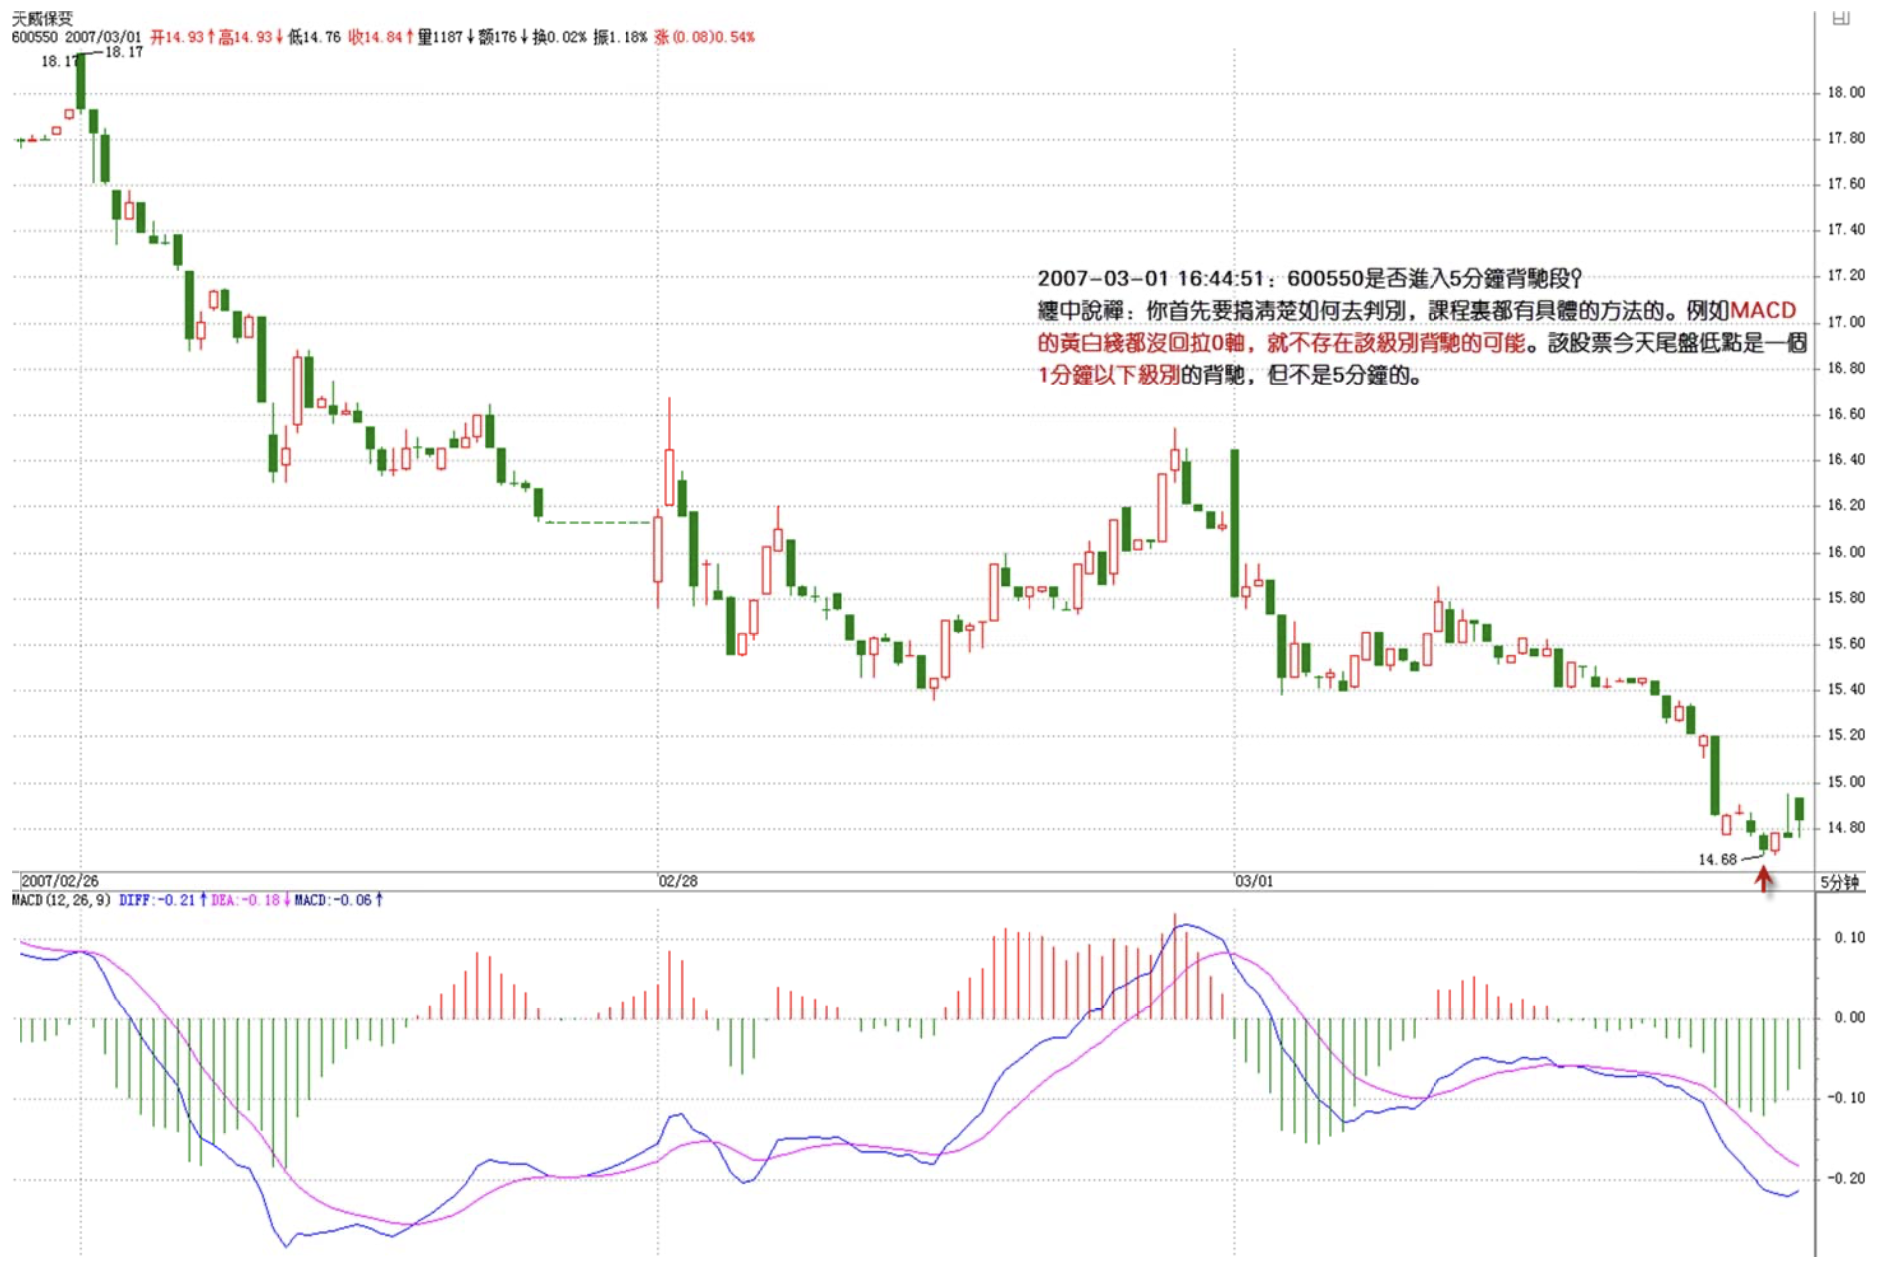Click the green dashed gap line before 02/28
1878x1262 pixels.
click(598, 522)
